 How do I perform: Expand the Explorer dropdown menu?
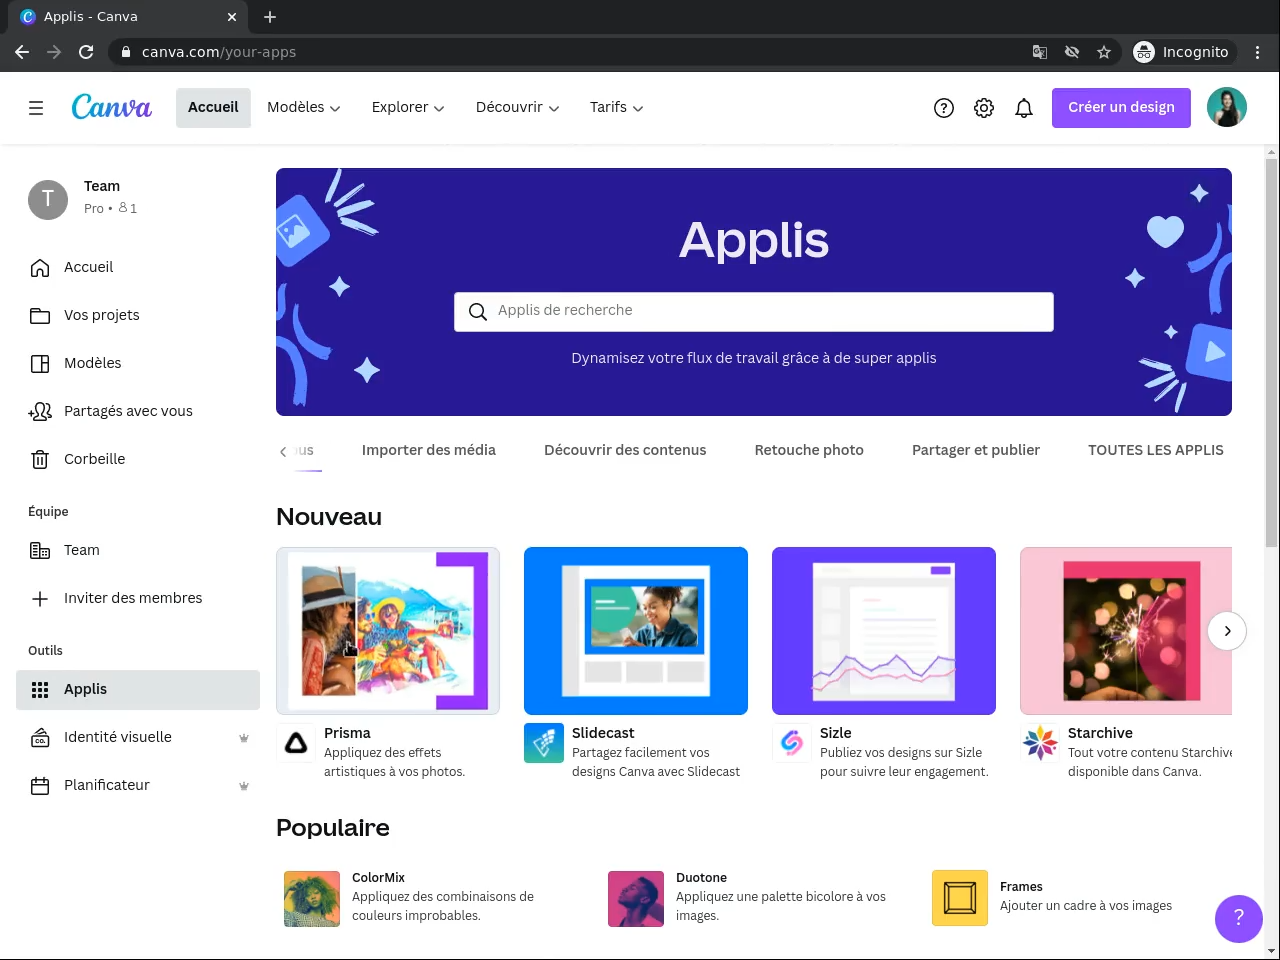[x=408, y=108]
